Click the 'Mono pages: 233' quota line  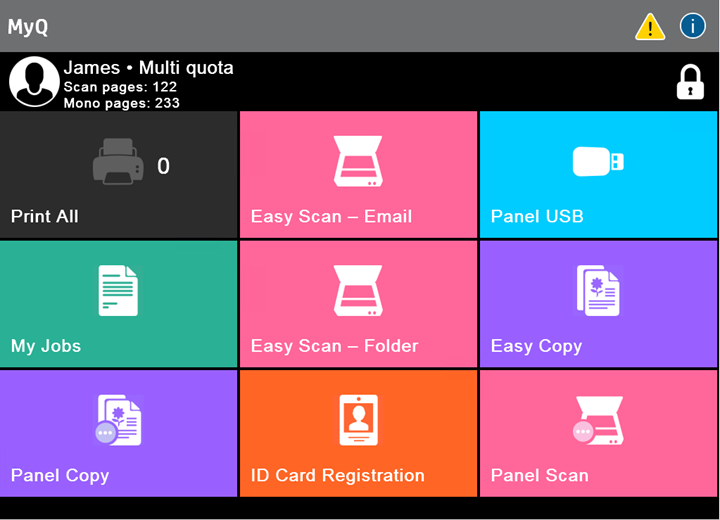click(121, 103)
